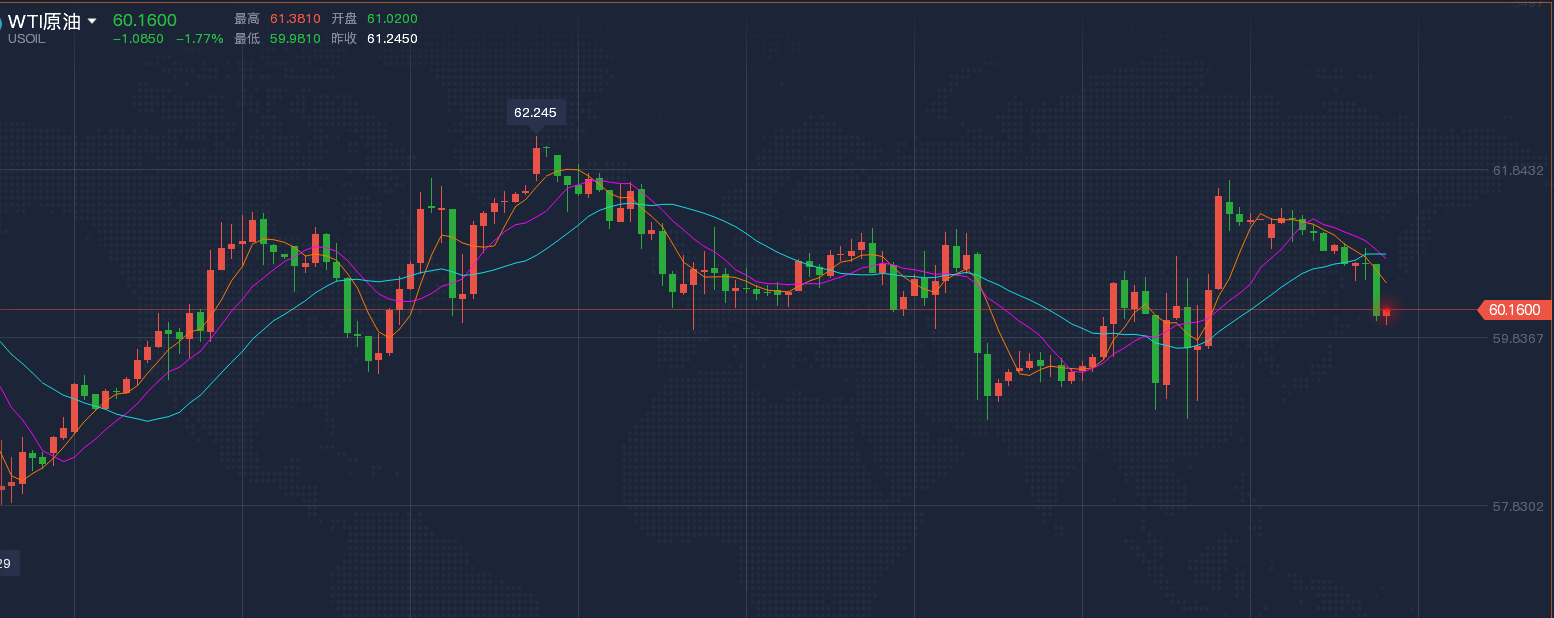The height and width of the screenshot is (618, 1554).
Task: Expand the WTI原油 symbol dropdown arrow
Action: [x=93, y=21]
